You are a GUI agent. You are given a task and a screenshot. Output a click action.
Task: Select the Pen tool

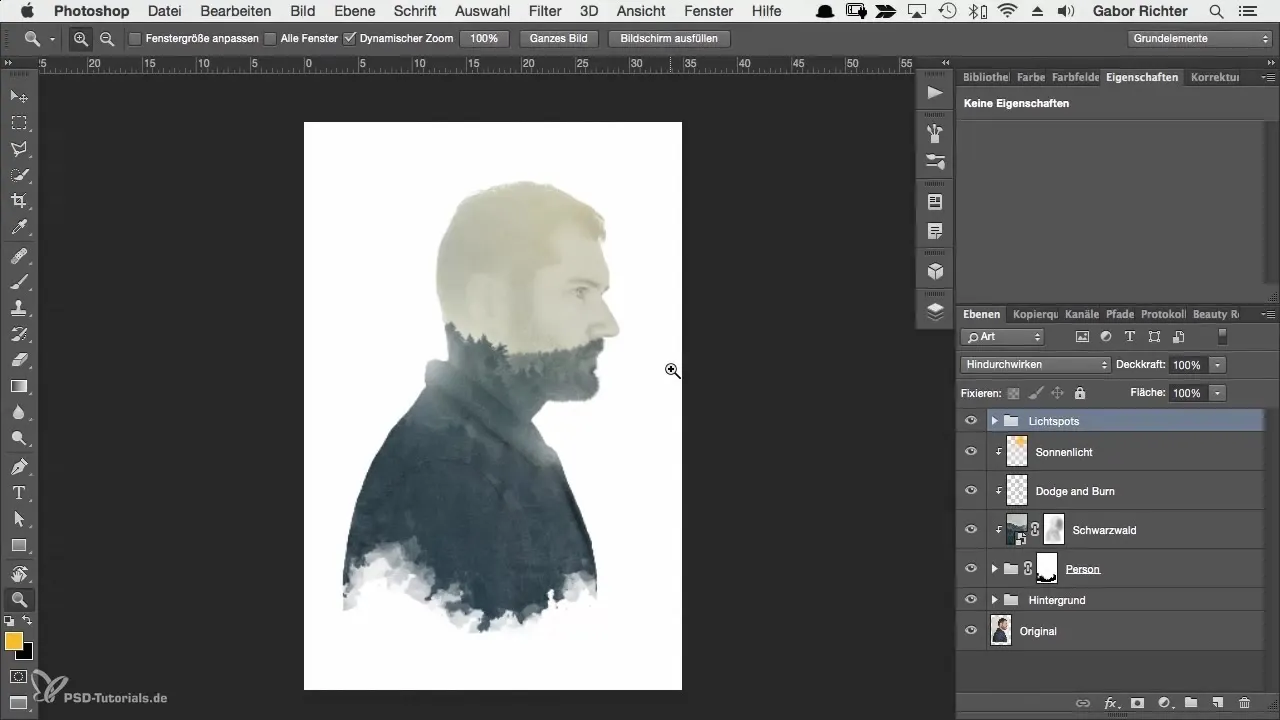coord(19,467)
